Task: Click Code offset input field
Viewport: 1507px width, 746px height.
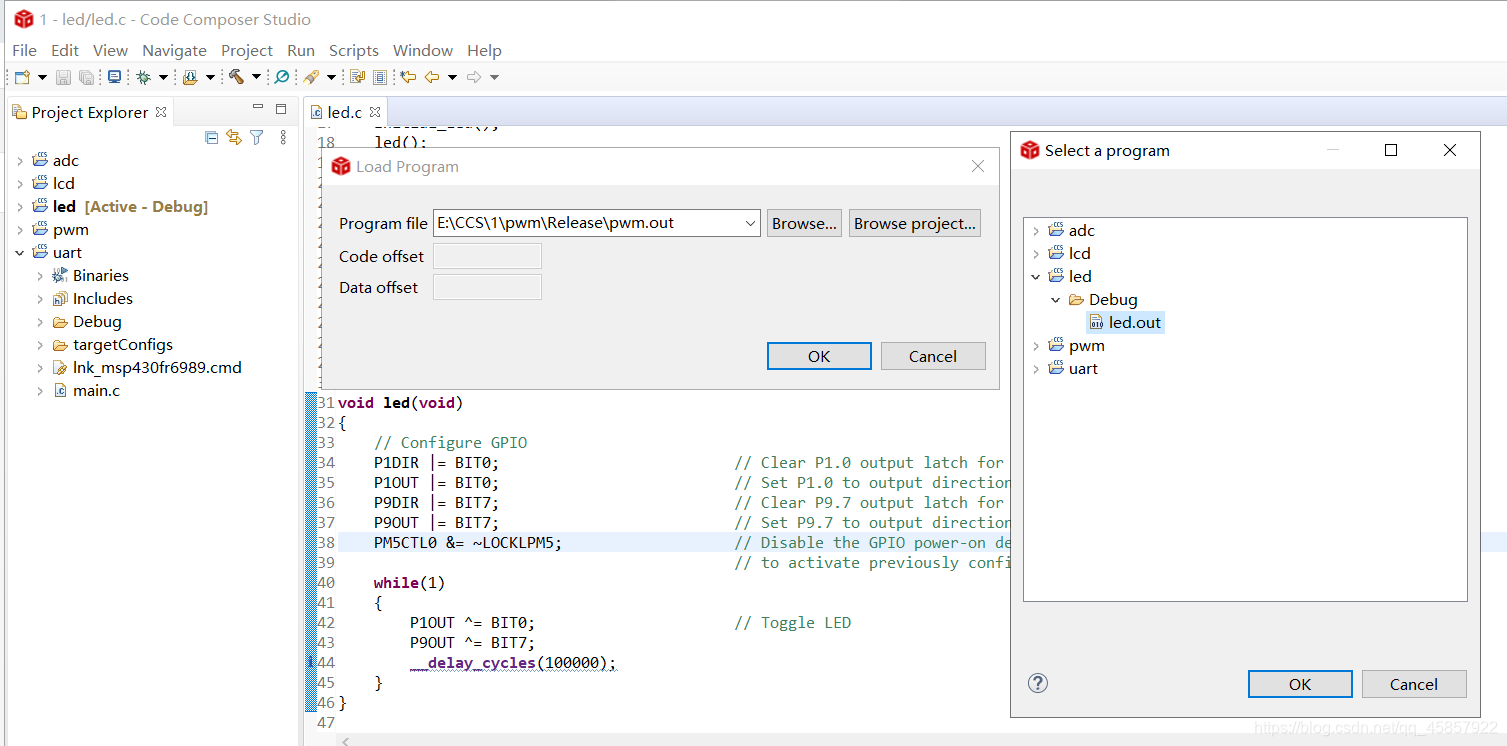Action: click(x=487, y=256)
